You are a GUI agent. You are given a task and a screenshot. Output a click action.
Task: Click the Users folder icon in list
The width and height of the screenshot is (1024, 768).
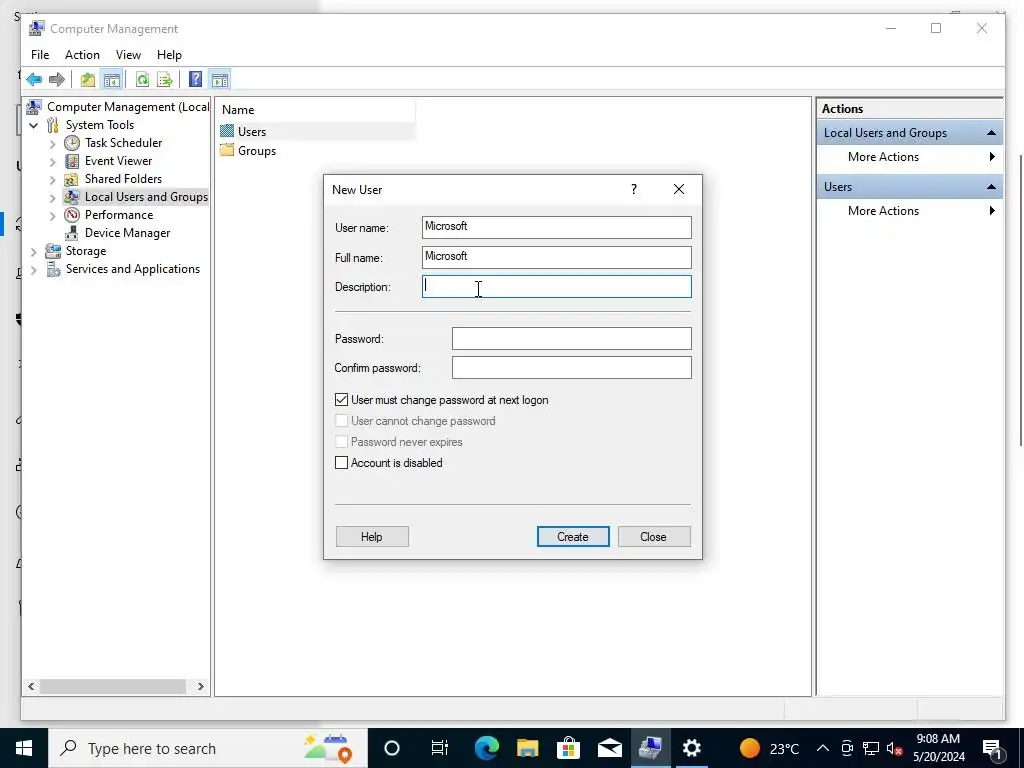(x=227, y=131)
